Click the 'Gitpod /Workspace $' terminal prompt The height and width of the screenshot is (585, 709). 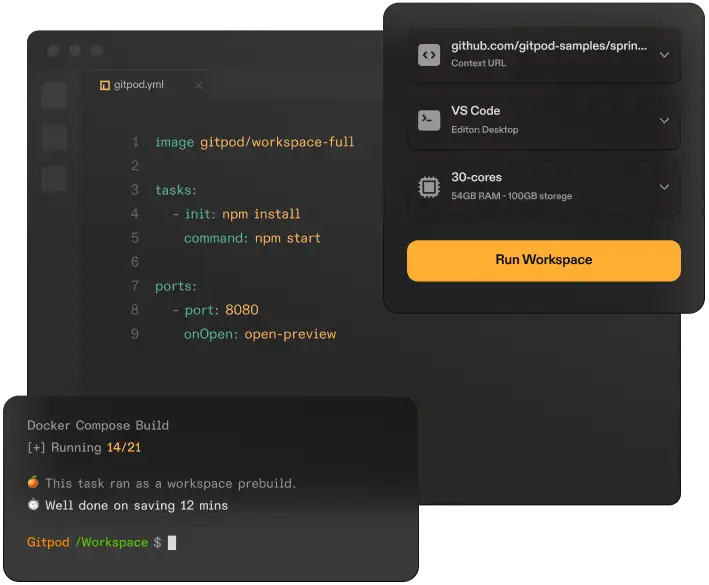tap(94, 542)
